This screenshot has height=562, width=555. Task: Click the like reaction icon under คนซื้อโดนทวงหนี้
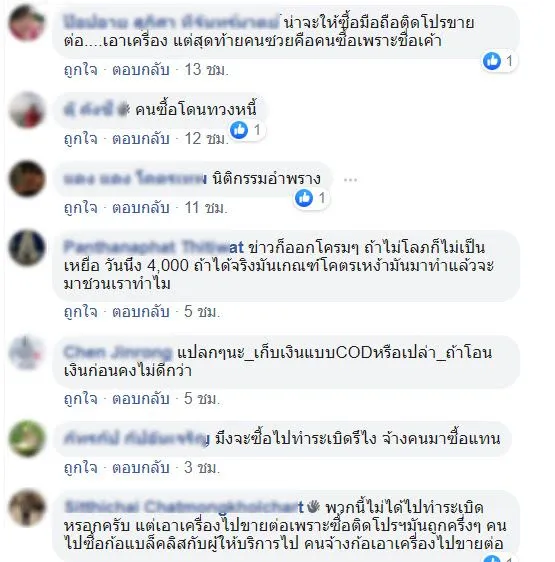tap(239, 130)
